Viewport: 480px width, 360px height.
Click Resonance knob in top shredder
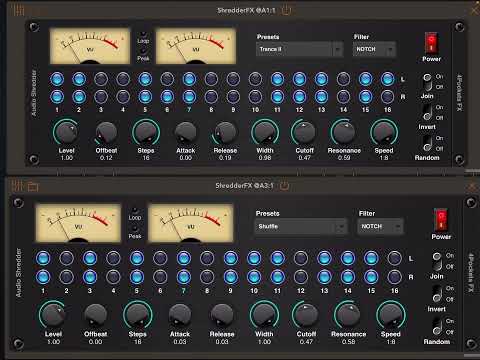click(x=344, y=132)
